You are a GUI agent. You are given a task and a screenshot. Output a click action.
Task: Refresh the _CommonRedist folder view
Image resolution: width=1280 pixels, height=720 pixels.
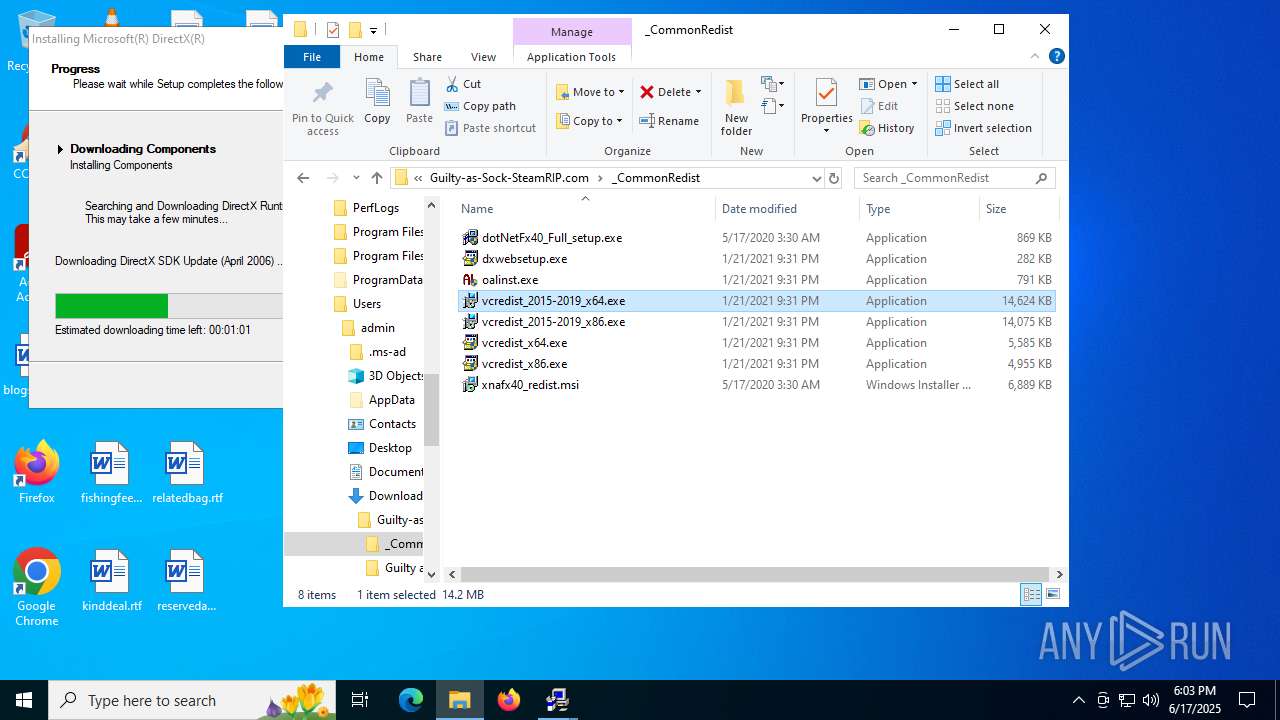(x=834, y=178)
